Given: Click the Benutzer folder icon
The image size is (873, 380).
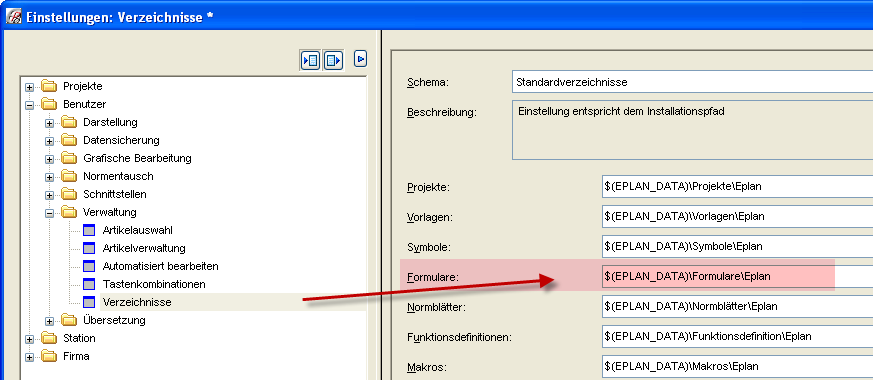Looking at the screenshot, I should (x=49, y=104).
